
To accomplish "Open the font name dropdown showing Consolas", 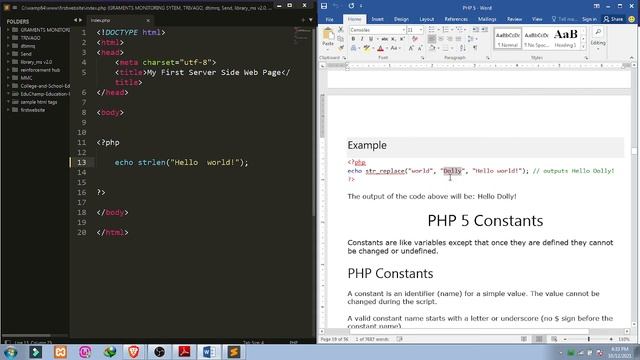I will (403, 30).
